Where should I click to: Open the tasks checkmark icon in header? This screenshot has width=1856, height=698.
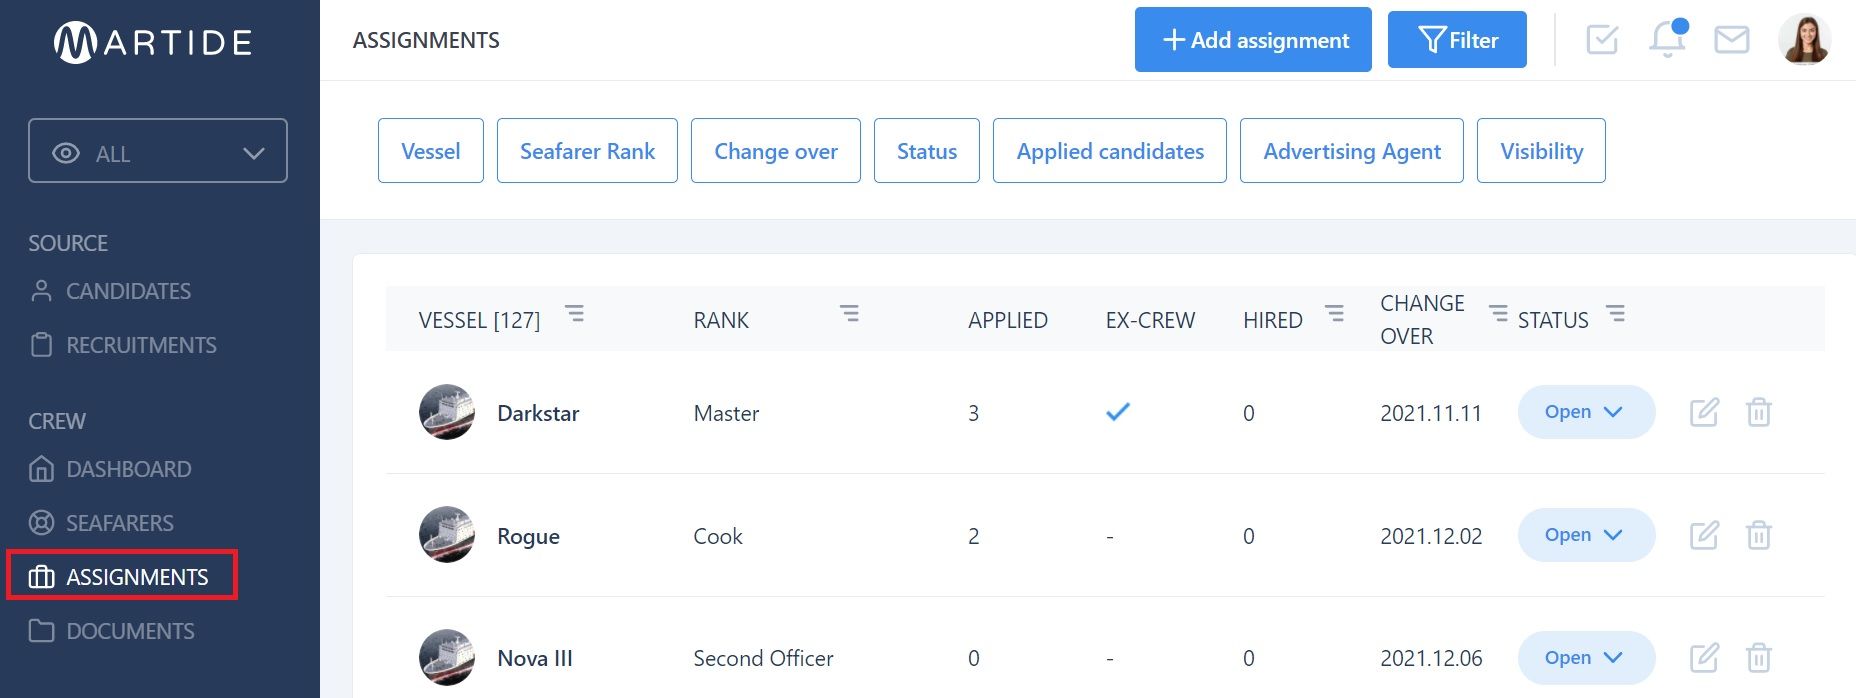1602,40
